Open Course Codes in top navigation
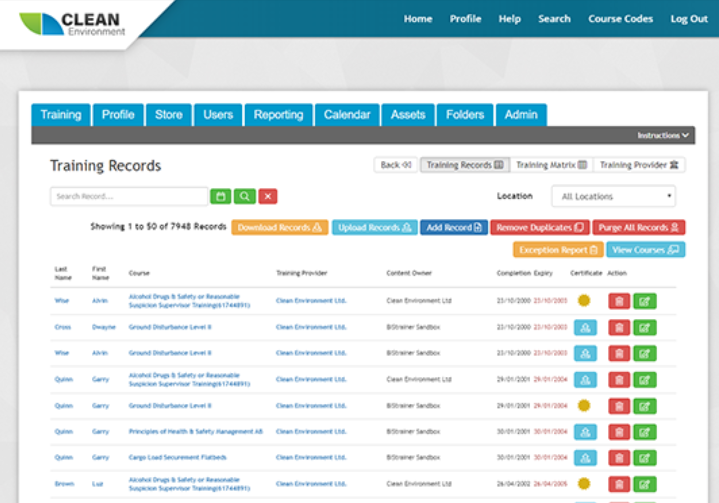Screen dimensions: 719x503 [x=620, y=19]
